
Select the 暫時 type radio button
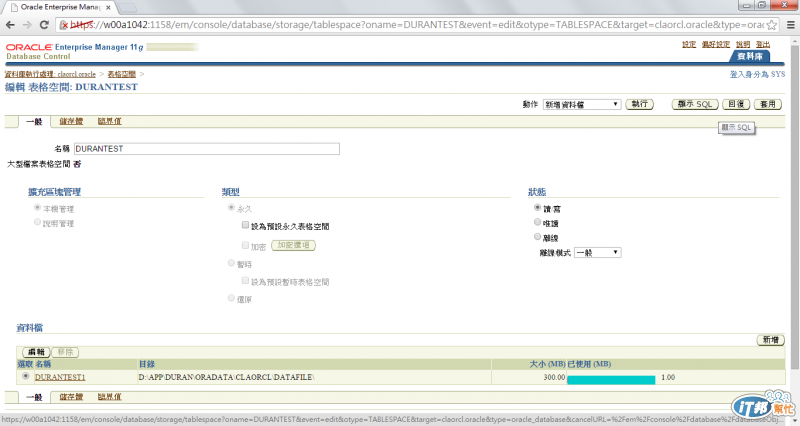pyautogui.click(x=231, y=263)
